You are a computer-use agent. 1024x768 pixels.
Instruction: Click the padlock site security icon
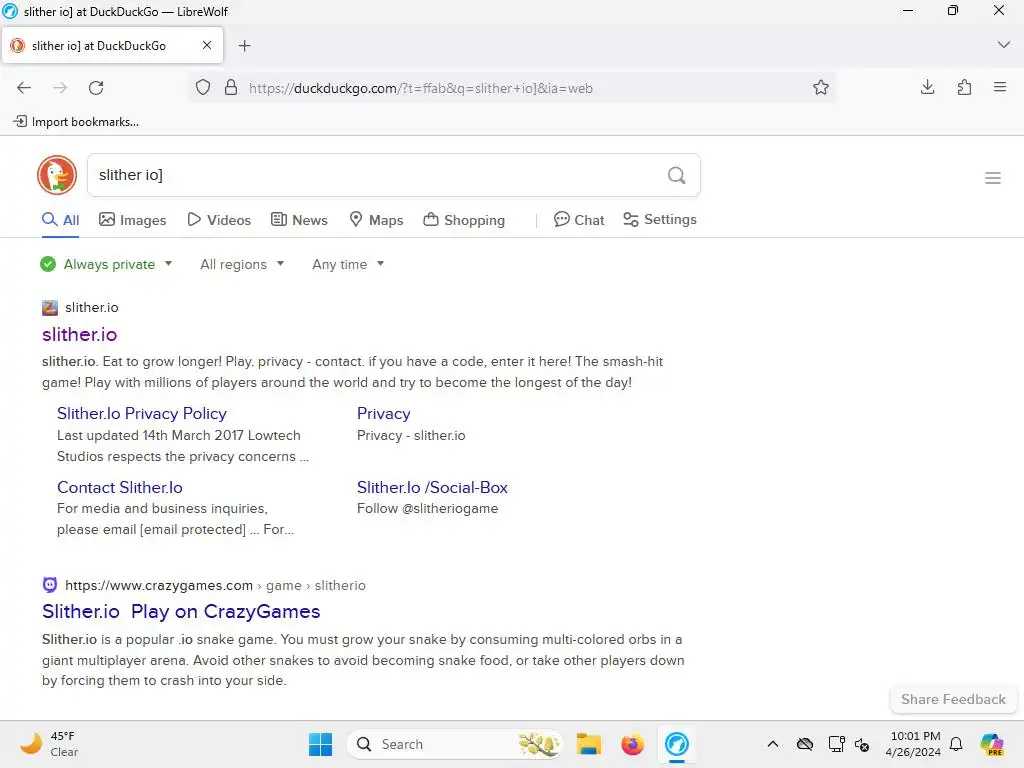(231, 88)
